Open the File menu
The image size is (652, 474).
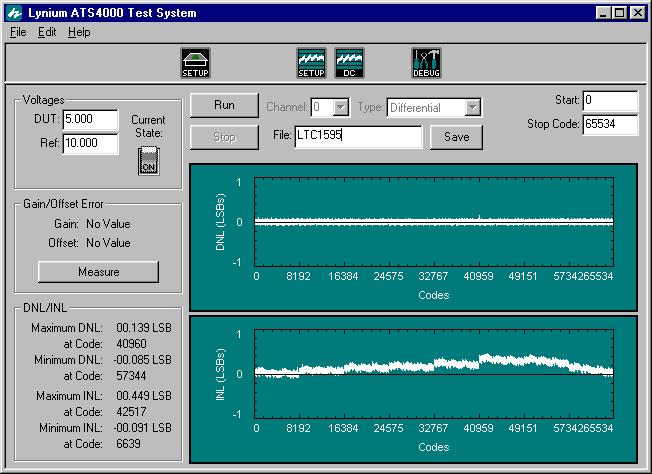tap(18, 32)
